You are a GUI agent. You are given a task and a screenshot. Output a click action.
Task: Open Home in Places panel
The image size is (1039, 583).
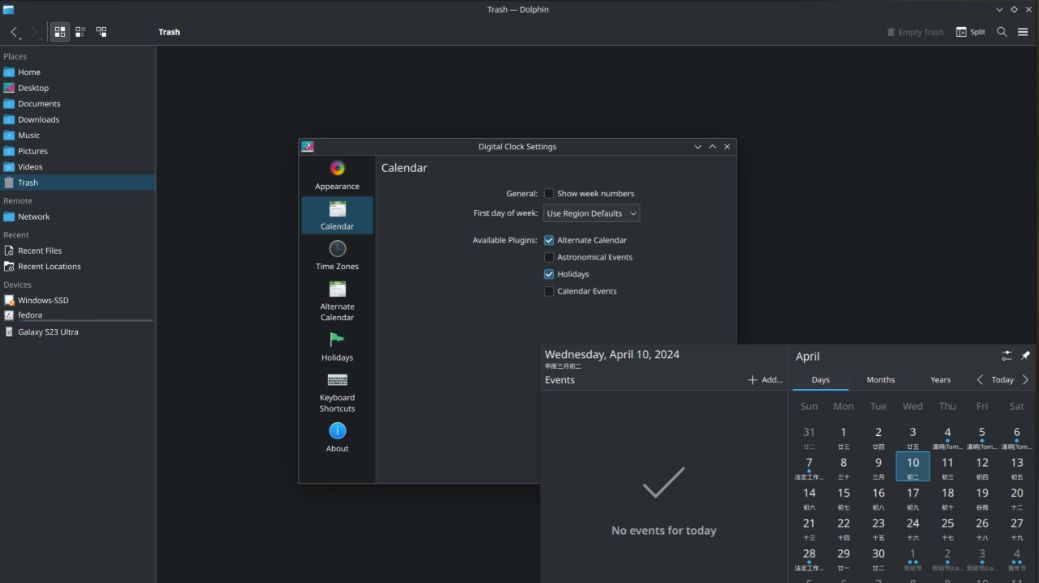[78, 72]
